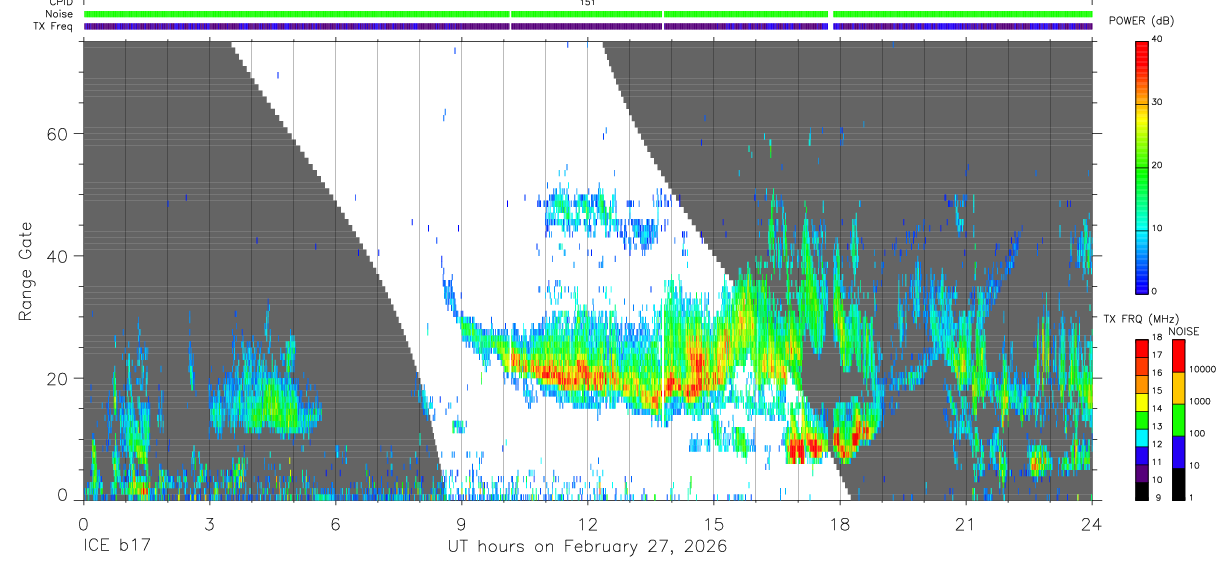The image size is (1228, 567).
Task: Click the '40' tick on POWER colorbar
Action: (x=1158, y=39)
